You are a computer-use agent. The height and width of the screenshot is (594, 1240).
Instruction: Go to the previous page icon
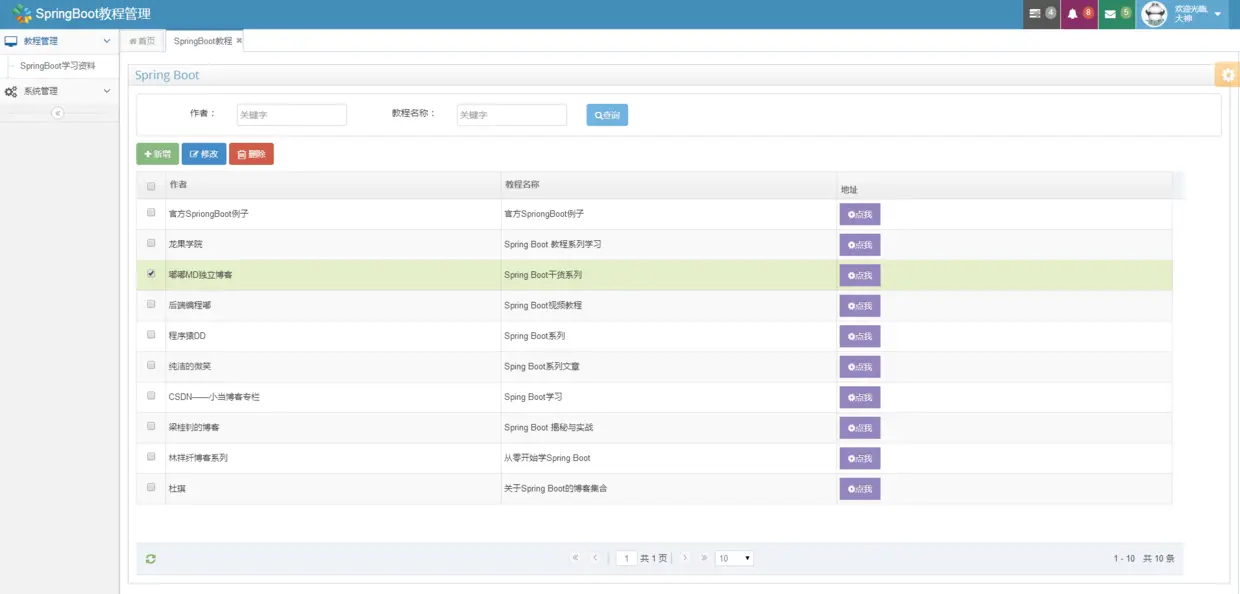pos(595,558)
